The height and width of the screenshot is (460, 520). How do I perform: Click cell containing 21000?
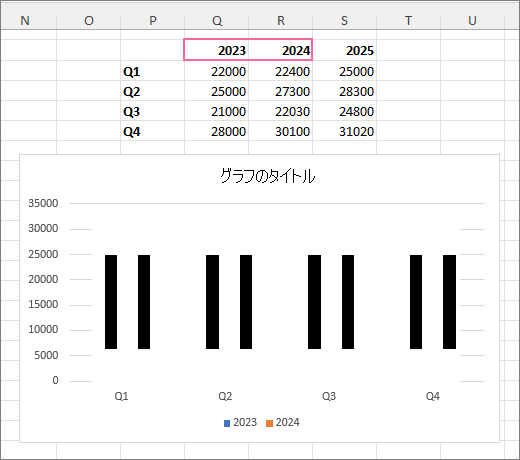point(217,111)
